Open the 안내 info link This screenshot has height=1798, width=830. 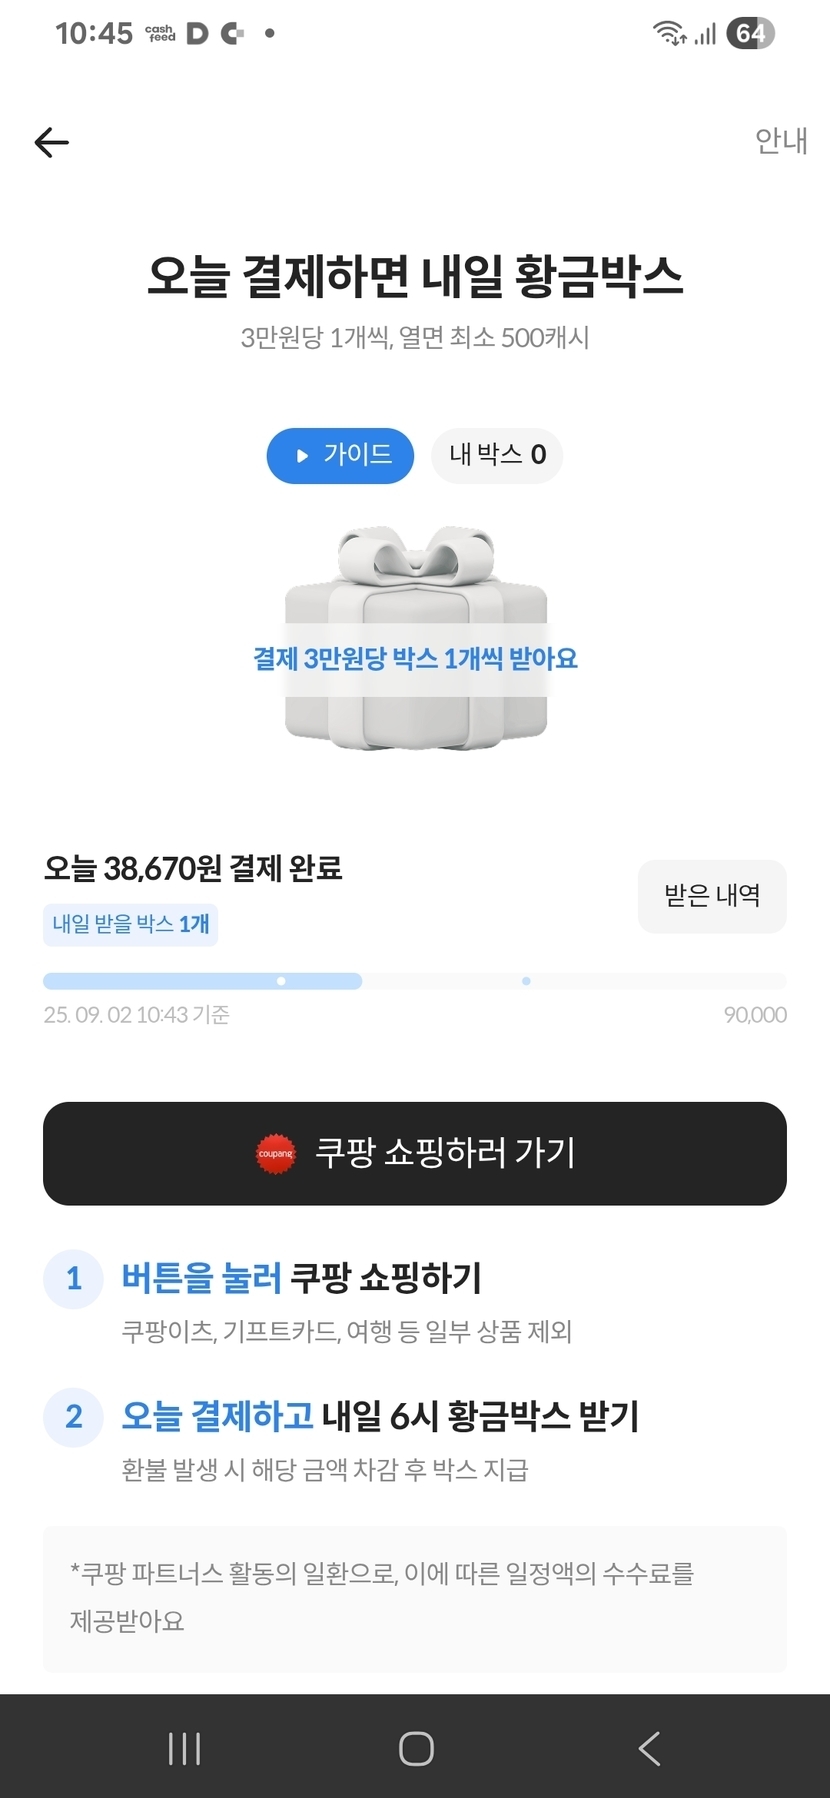(x=781, y=141)
